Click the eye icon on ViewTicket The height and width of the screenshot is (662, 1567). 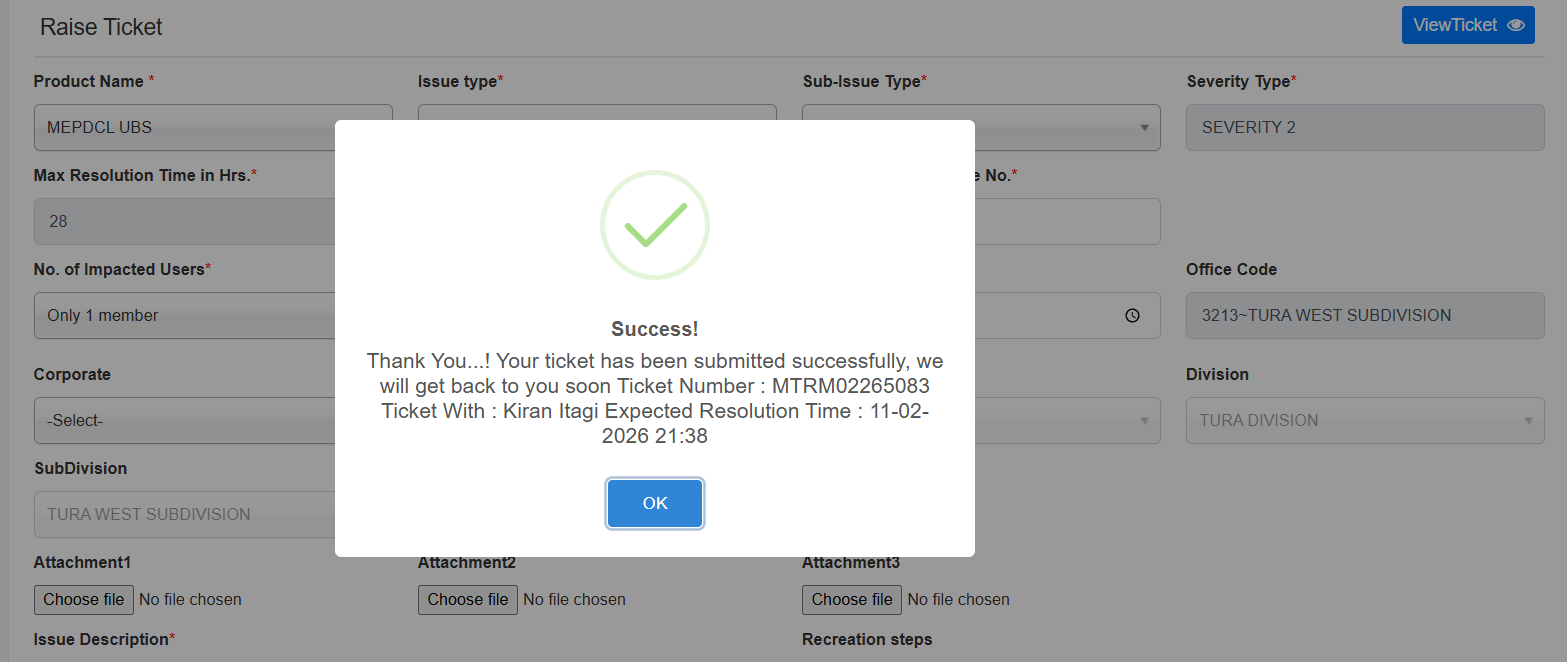pos(1516,25)
